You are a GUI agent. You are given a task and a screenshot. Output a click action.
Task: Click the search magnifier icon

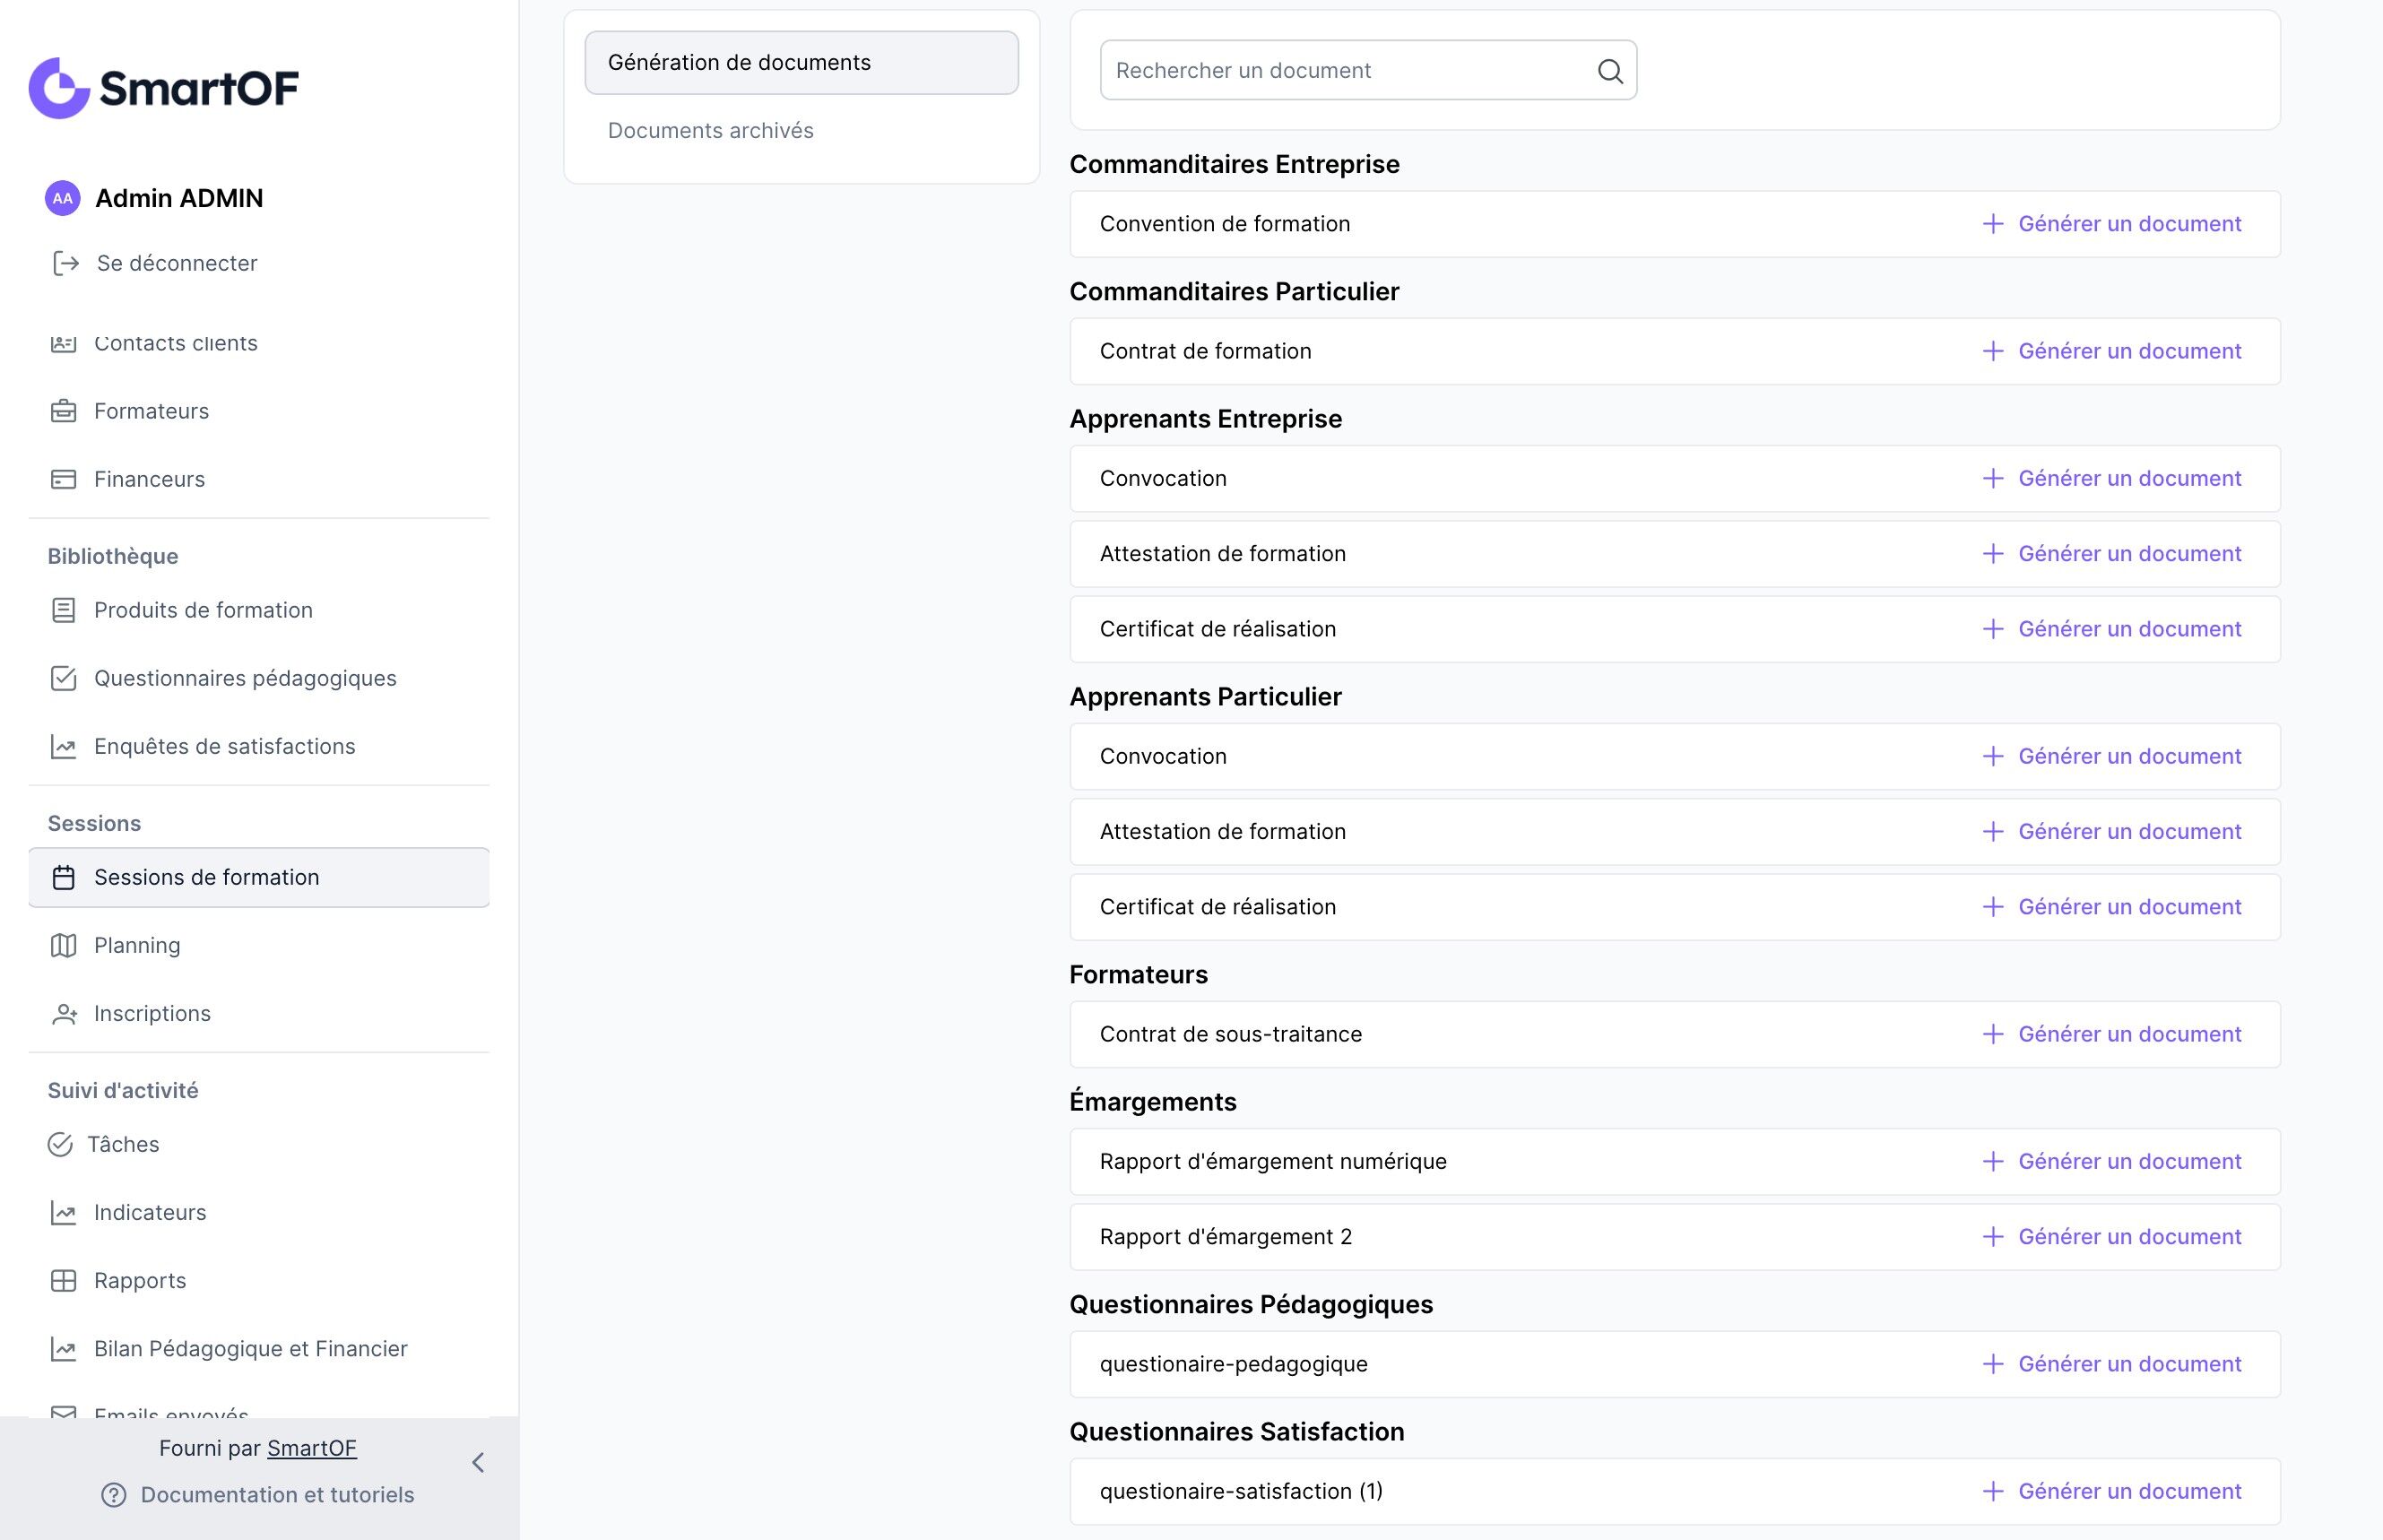(1609, 71)
